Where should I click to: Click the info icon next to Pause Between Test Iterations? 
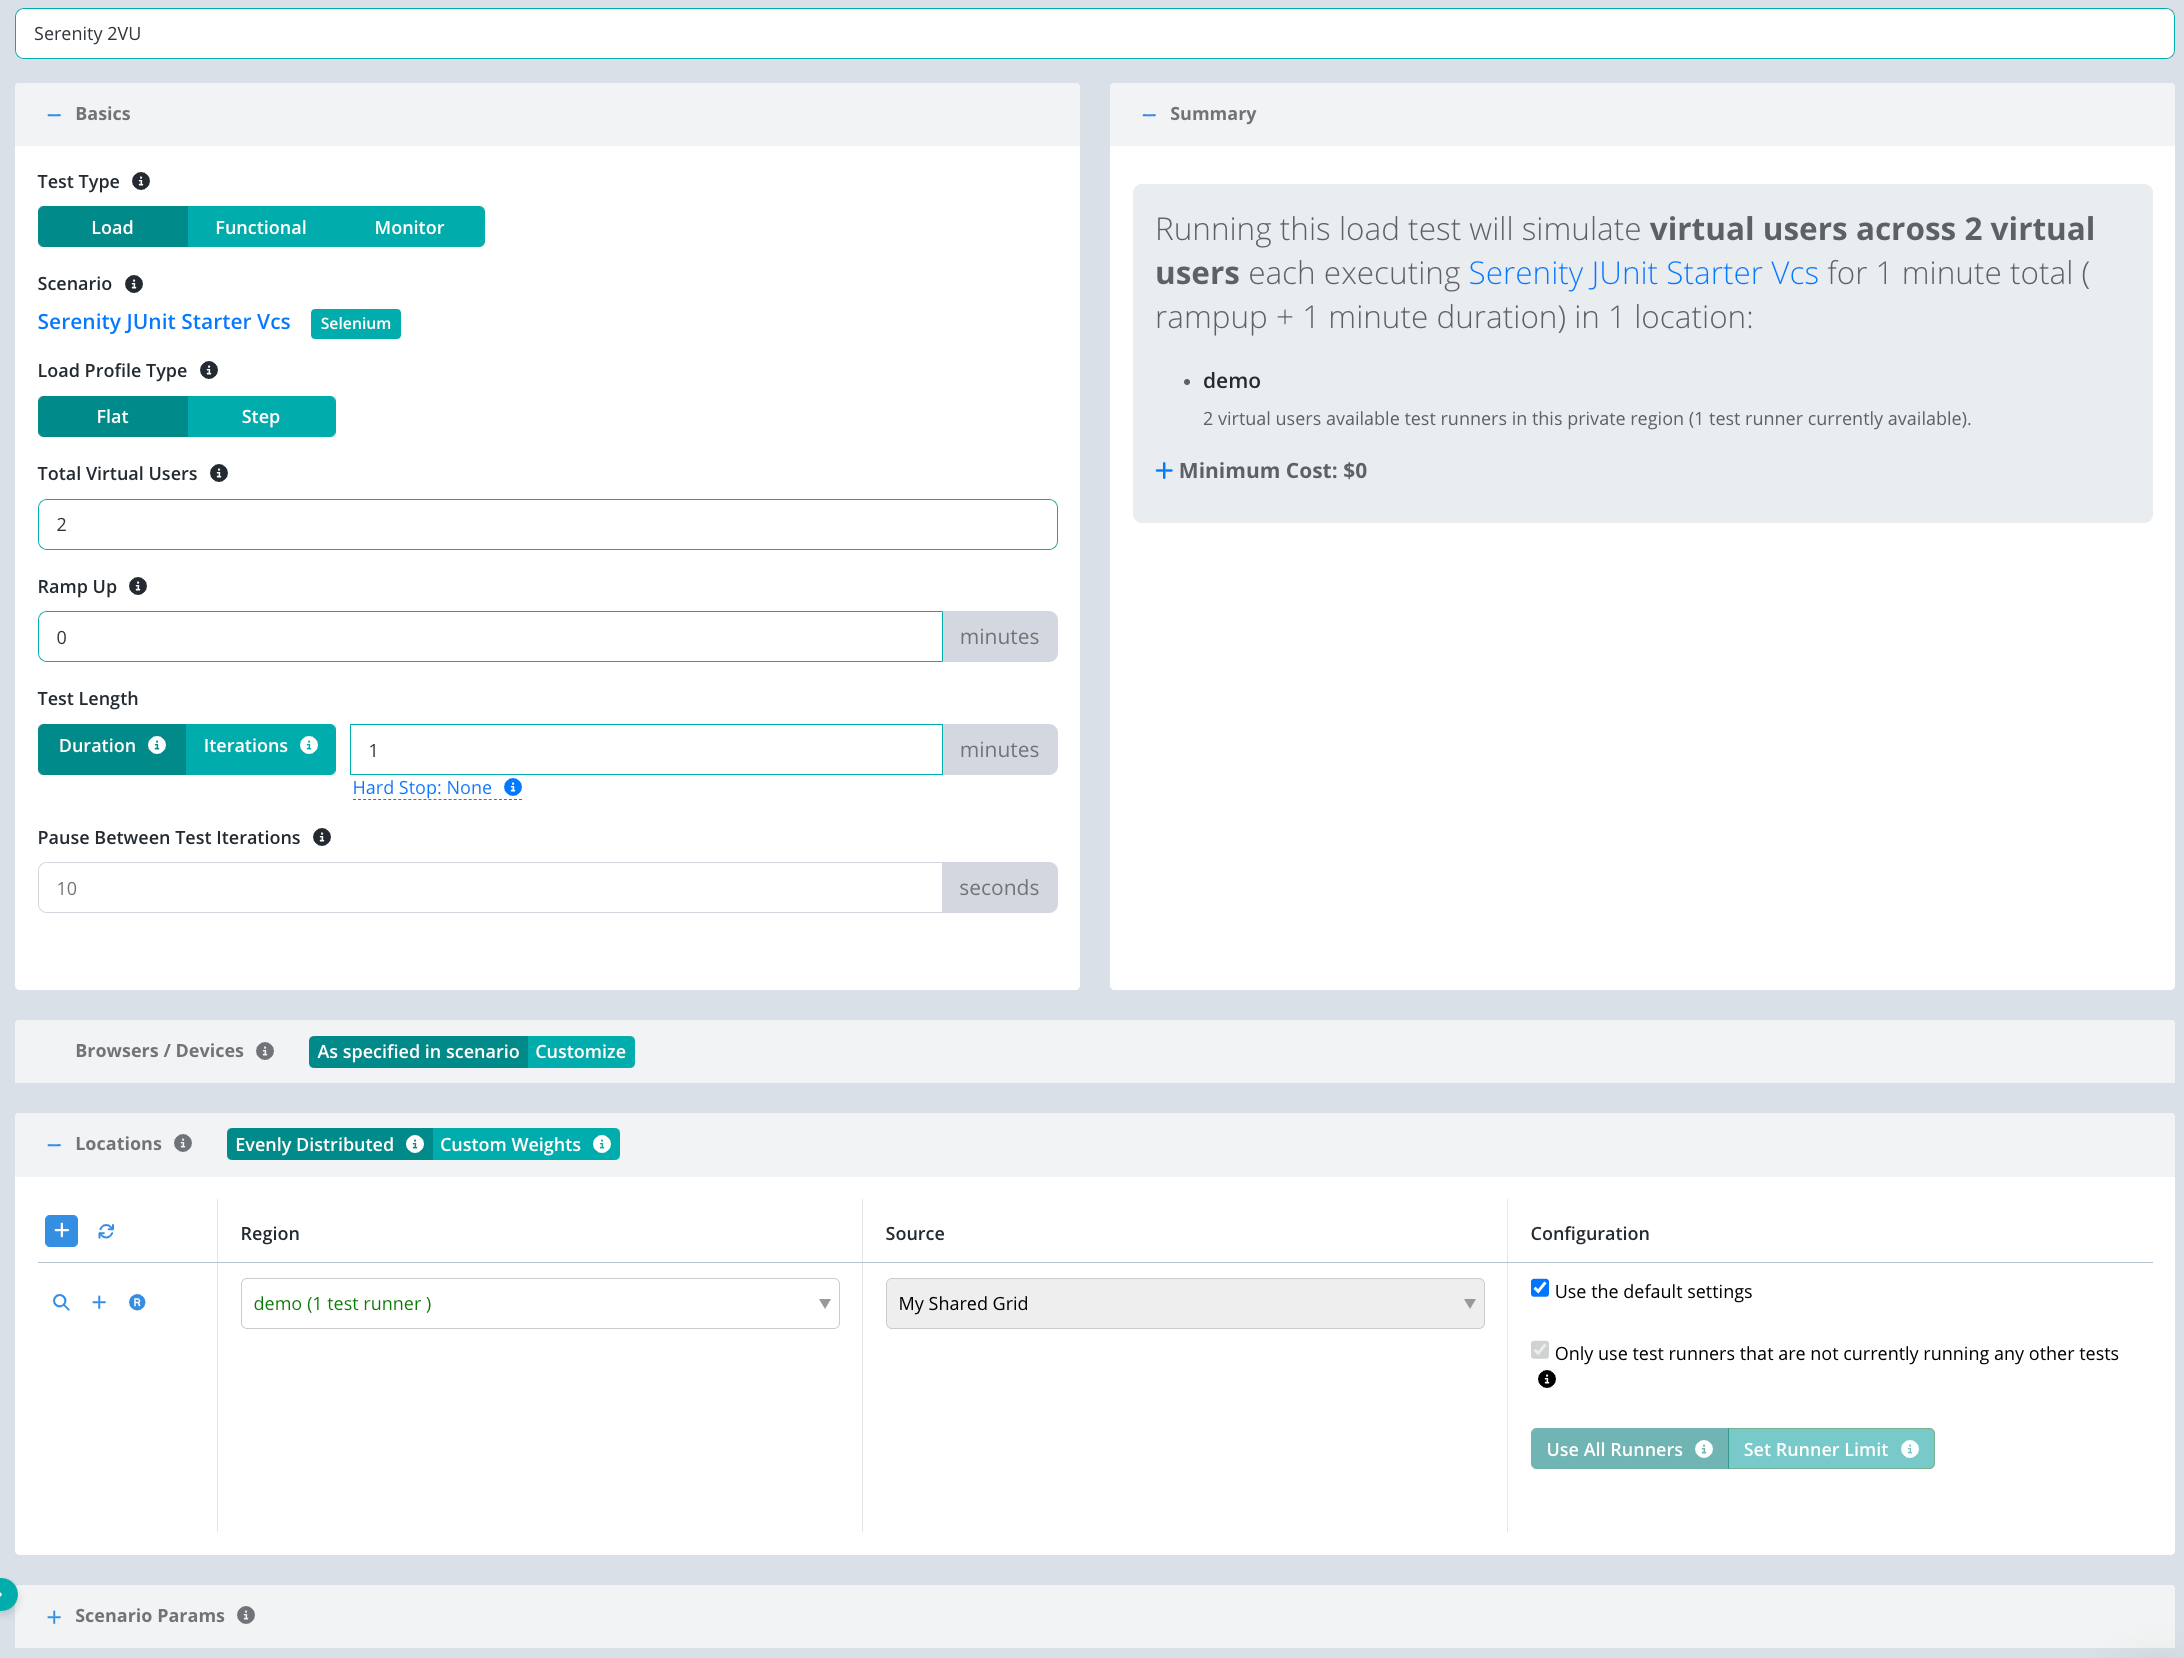322,837
